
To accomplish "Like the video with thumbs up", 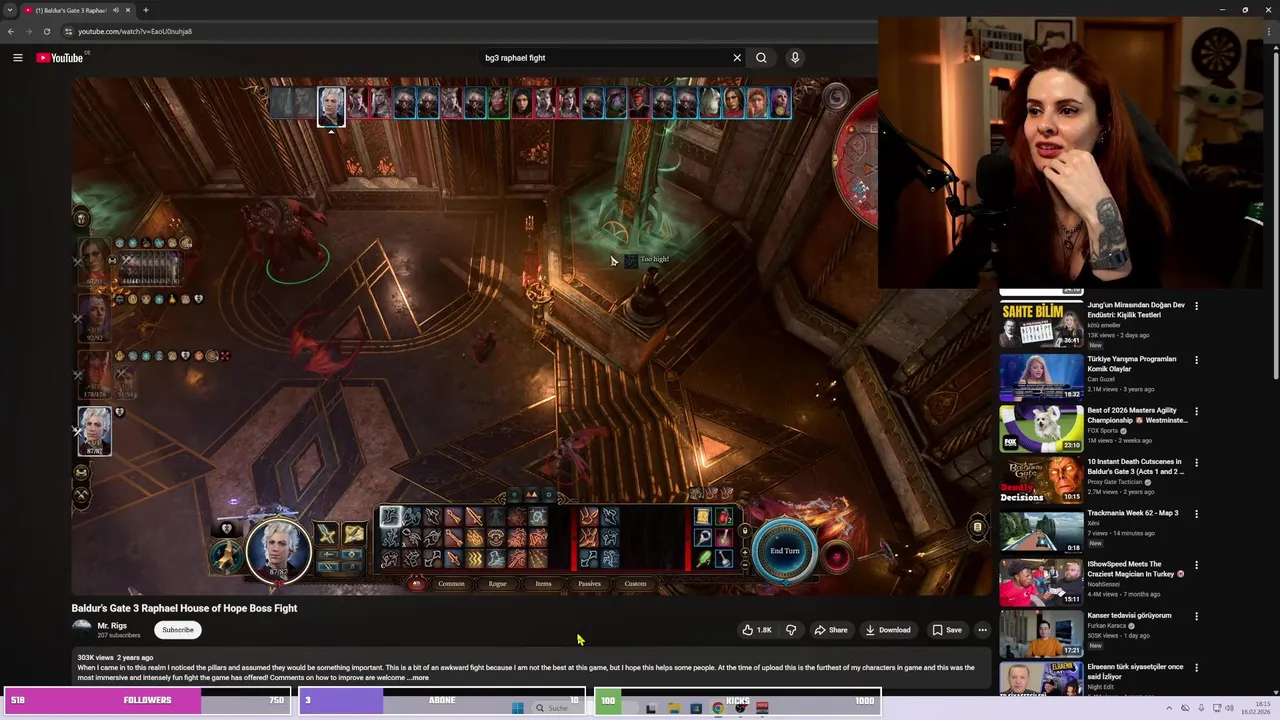I will [757, 630].
